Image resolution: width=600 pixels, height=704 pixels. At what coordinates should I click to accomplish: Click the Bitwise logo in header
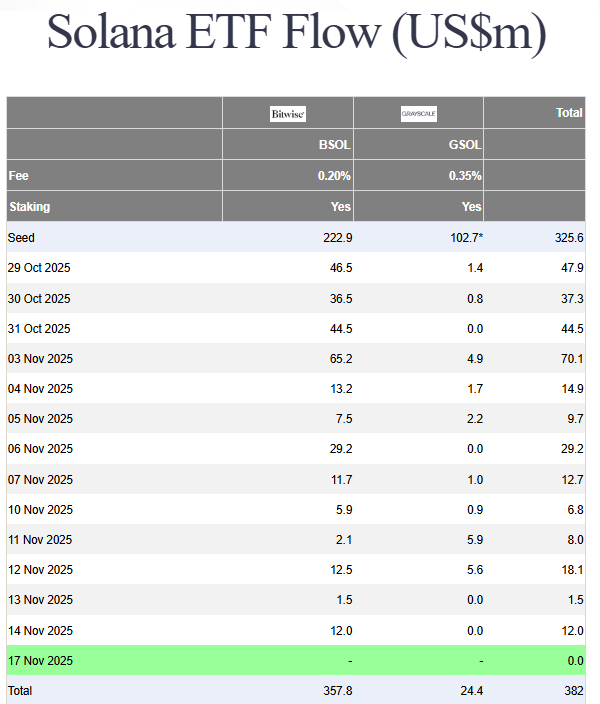tap(288, 114)
